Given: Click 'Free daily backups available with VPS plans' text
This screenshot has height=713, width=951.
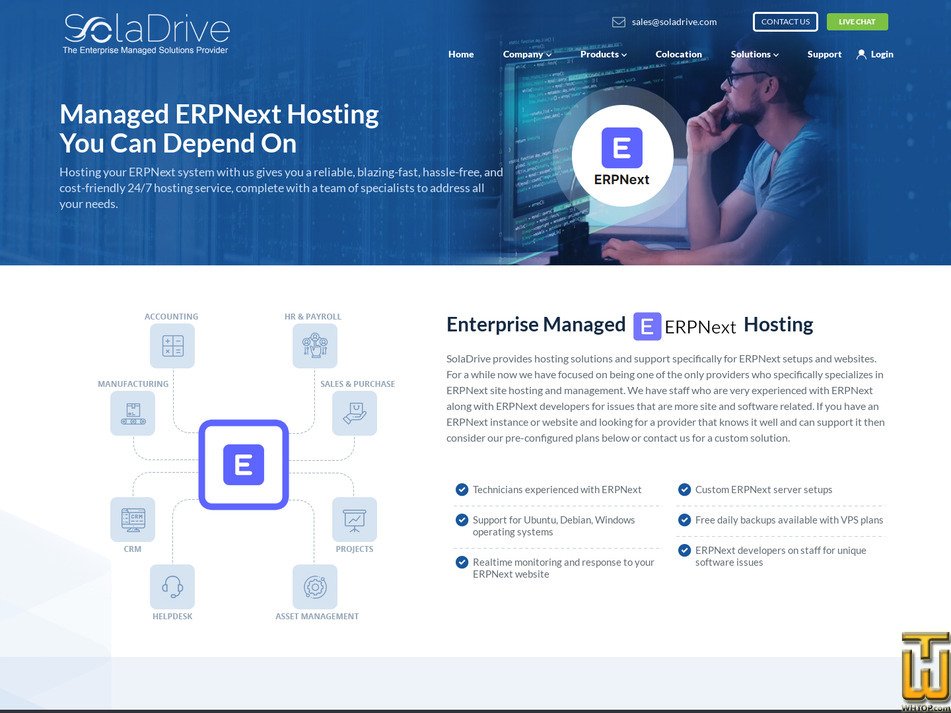Looking at the screenshot, I should tap(789, 520).
